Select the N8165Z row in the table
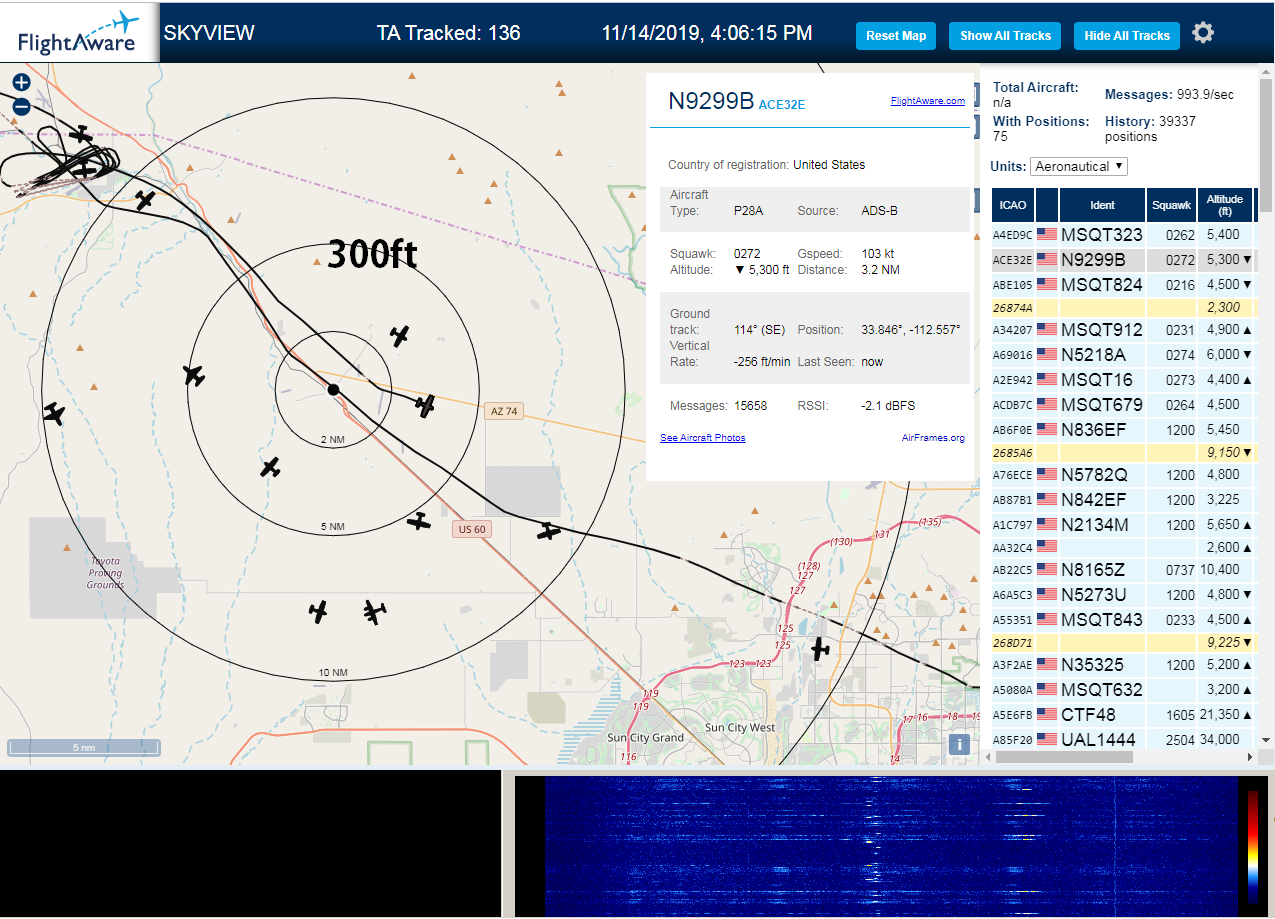 (x=1123, y=569)
